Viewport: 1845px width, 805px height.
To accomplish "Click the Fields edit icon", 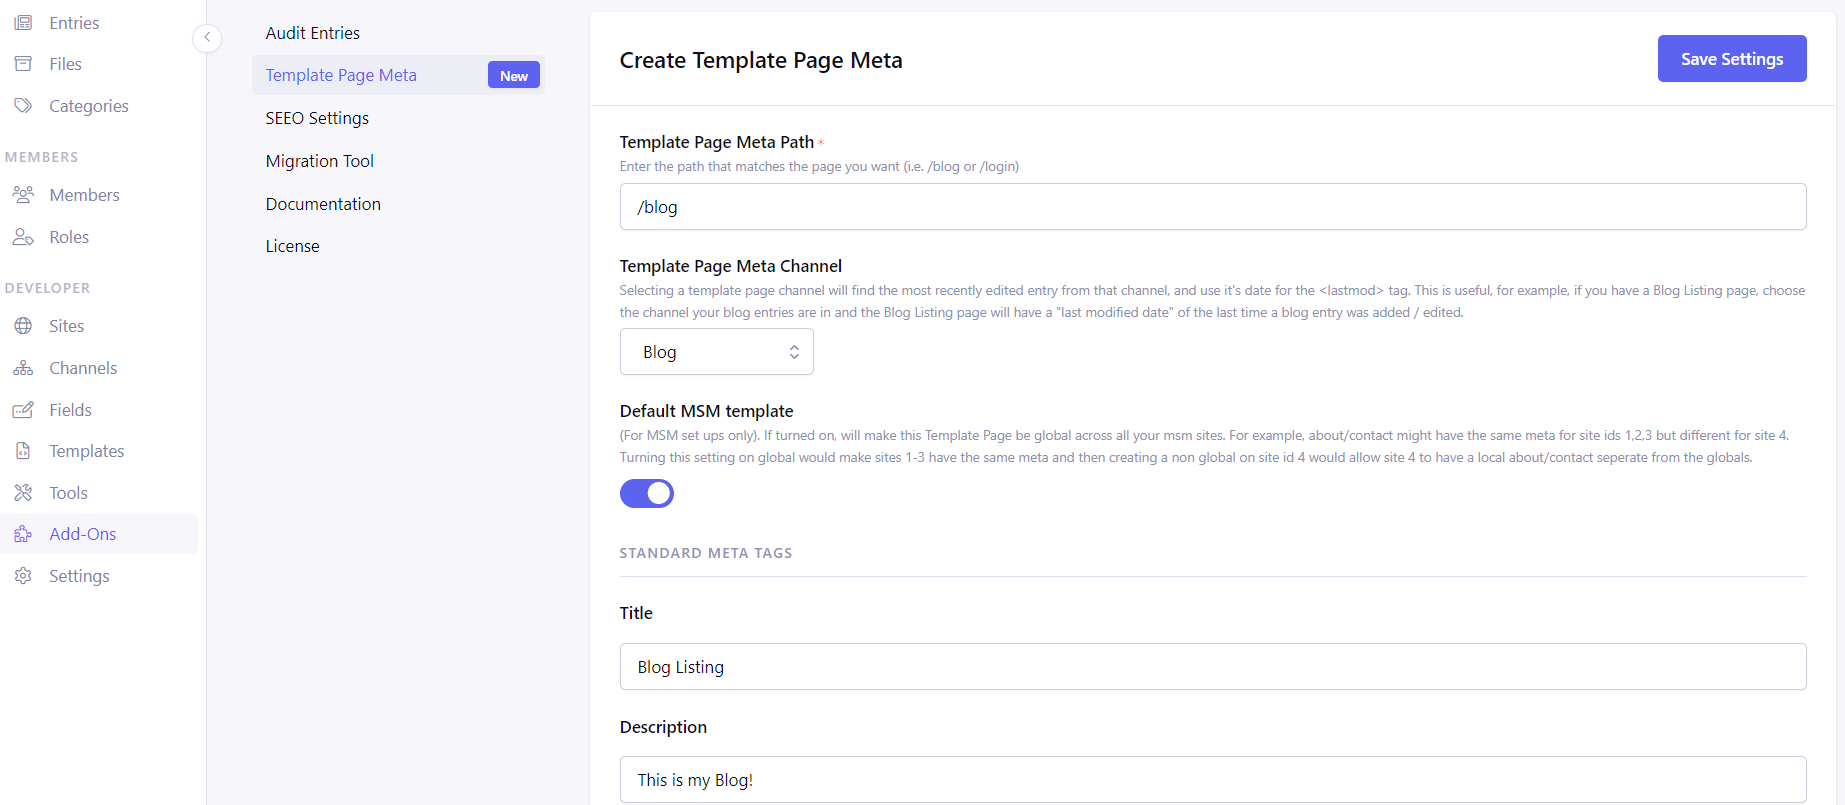I will (x=23, y=410).
